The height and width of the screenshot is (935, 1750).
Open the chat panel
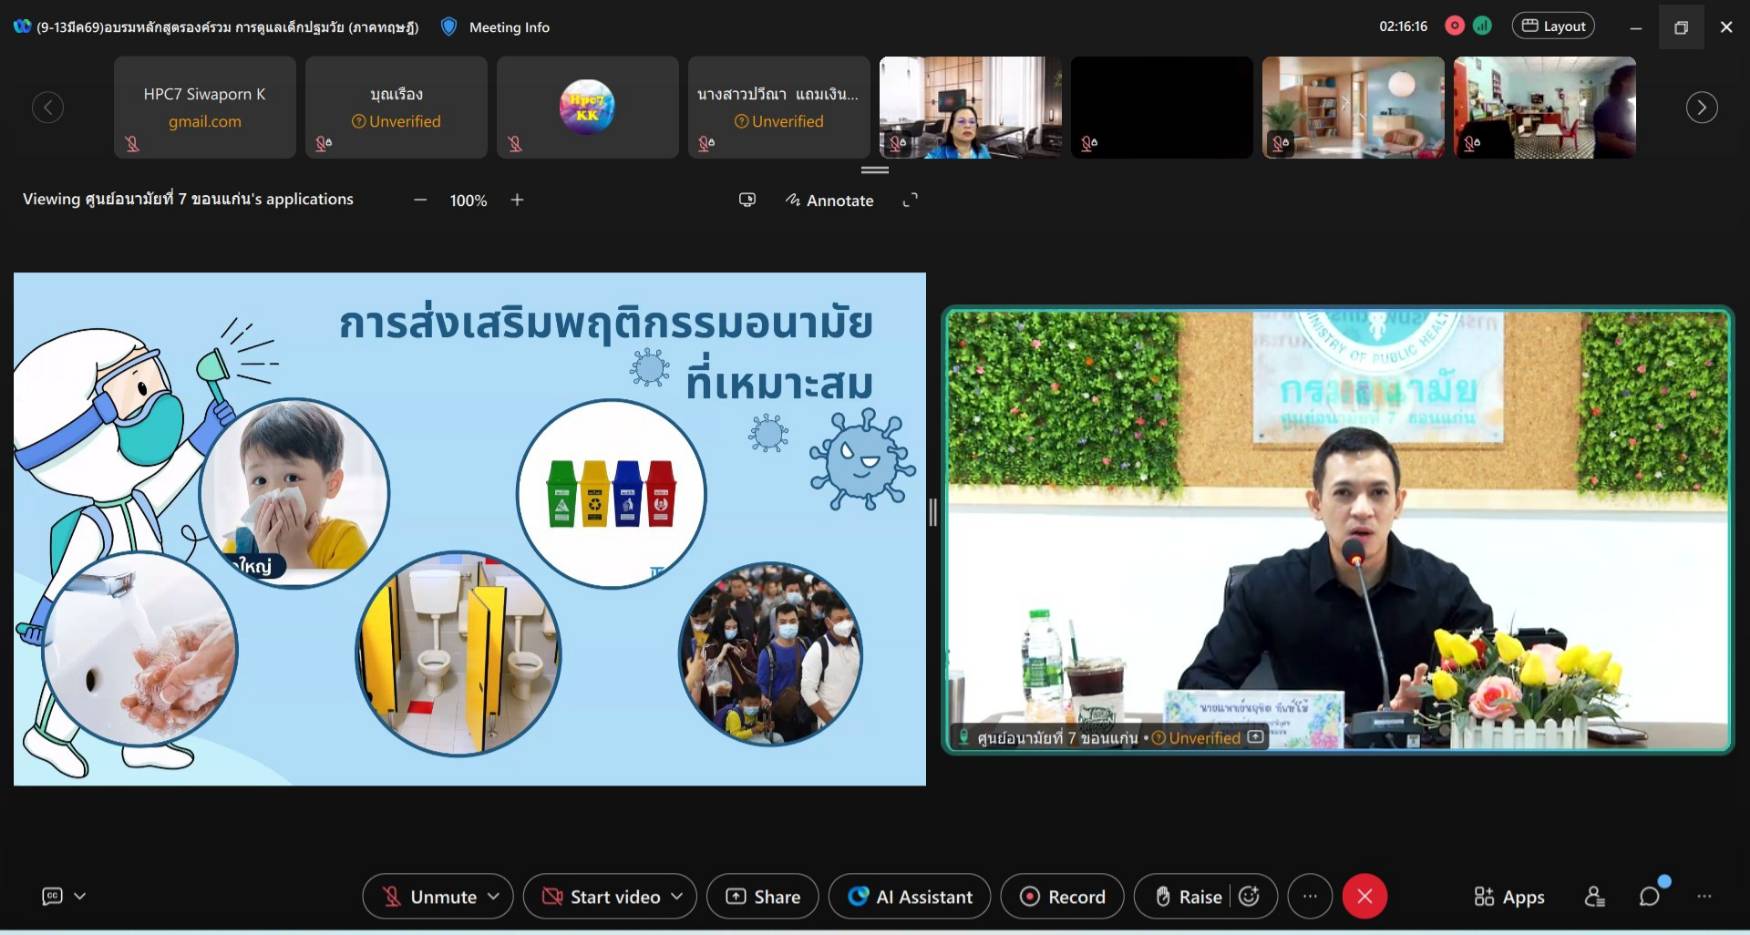[1649, 897]
